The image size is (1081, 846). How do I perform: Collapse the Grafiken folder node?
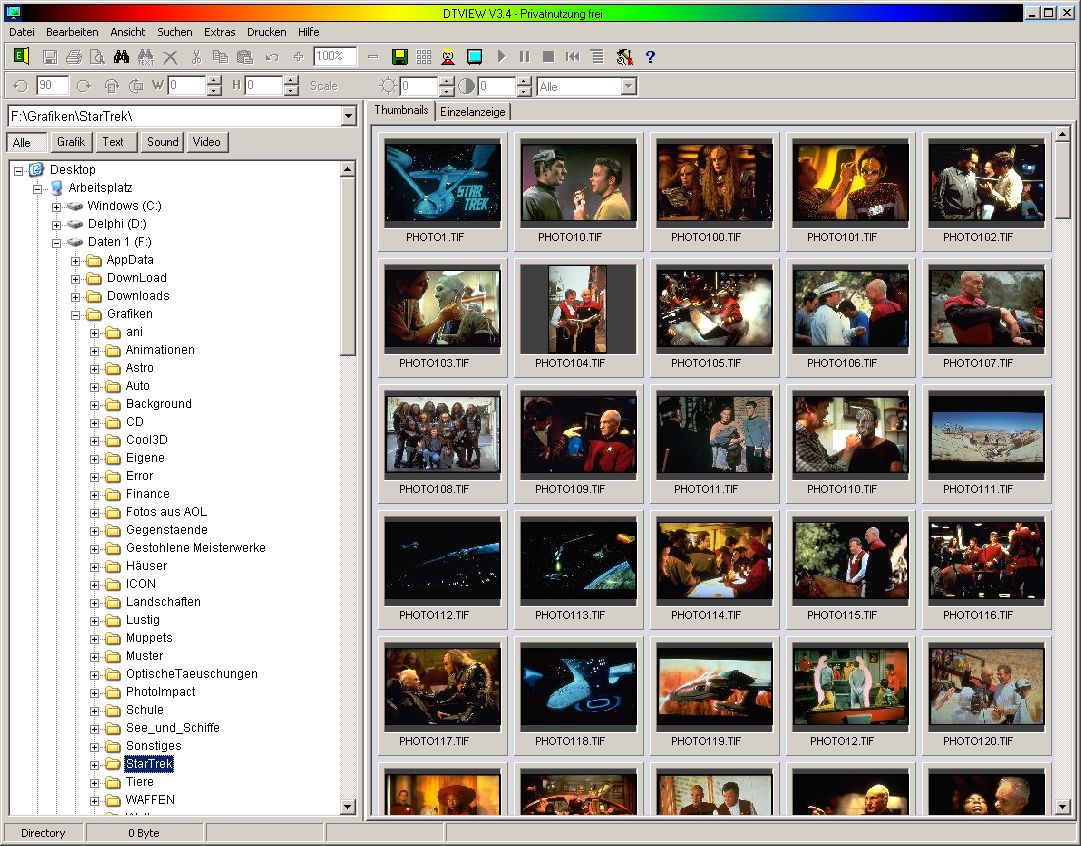(x=76, y=315)
